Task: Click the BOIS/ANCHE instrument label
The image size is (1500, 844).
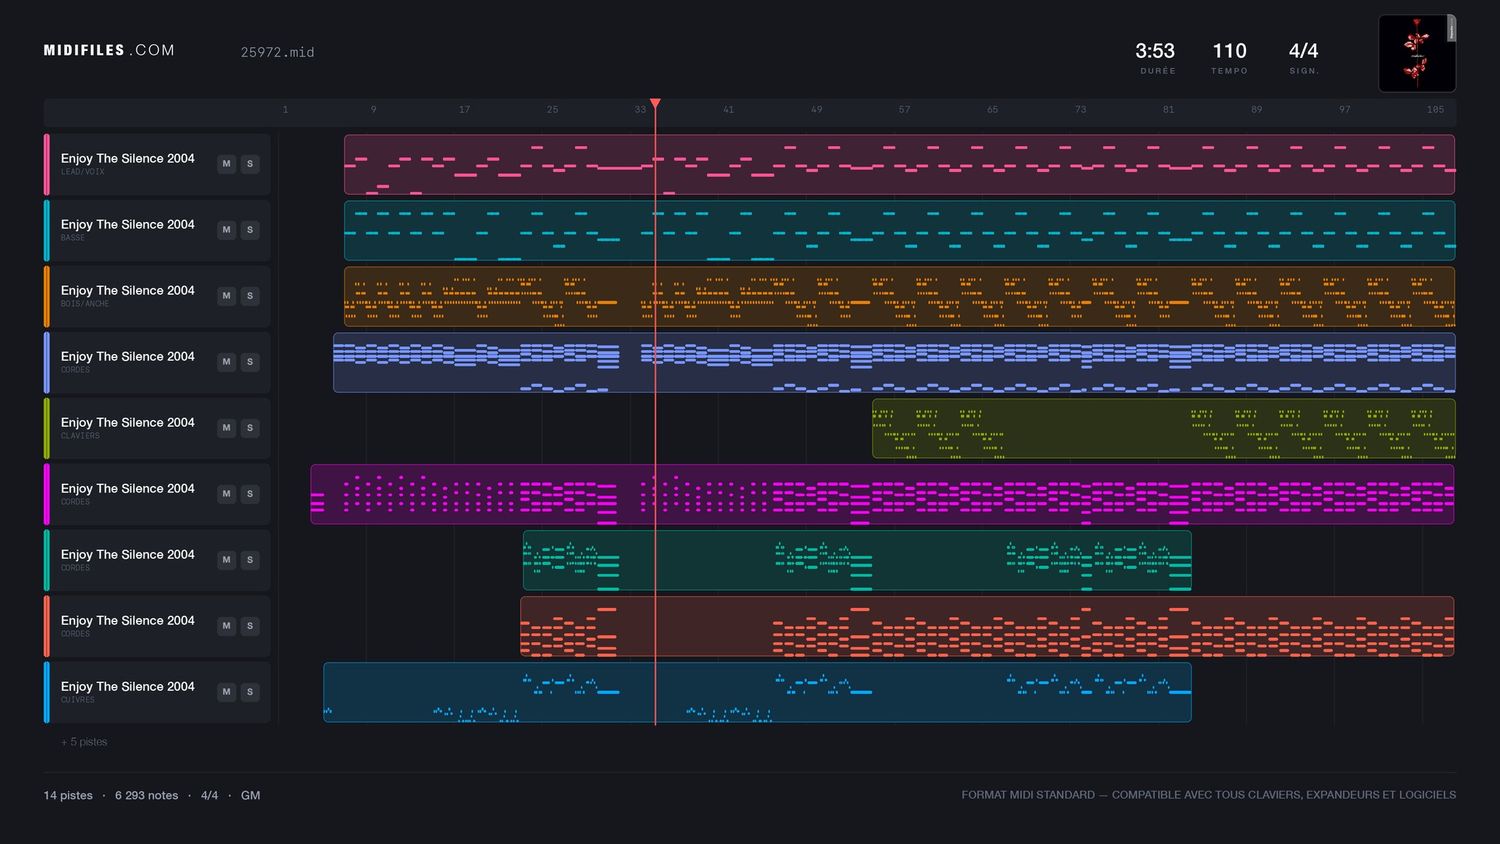Action: click(x=85, y=304)
